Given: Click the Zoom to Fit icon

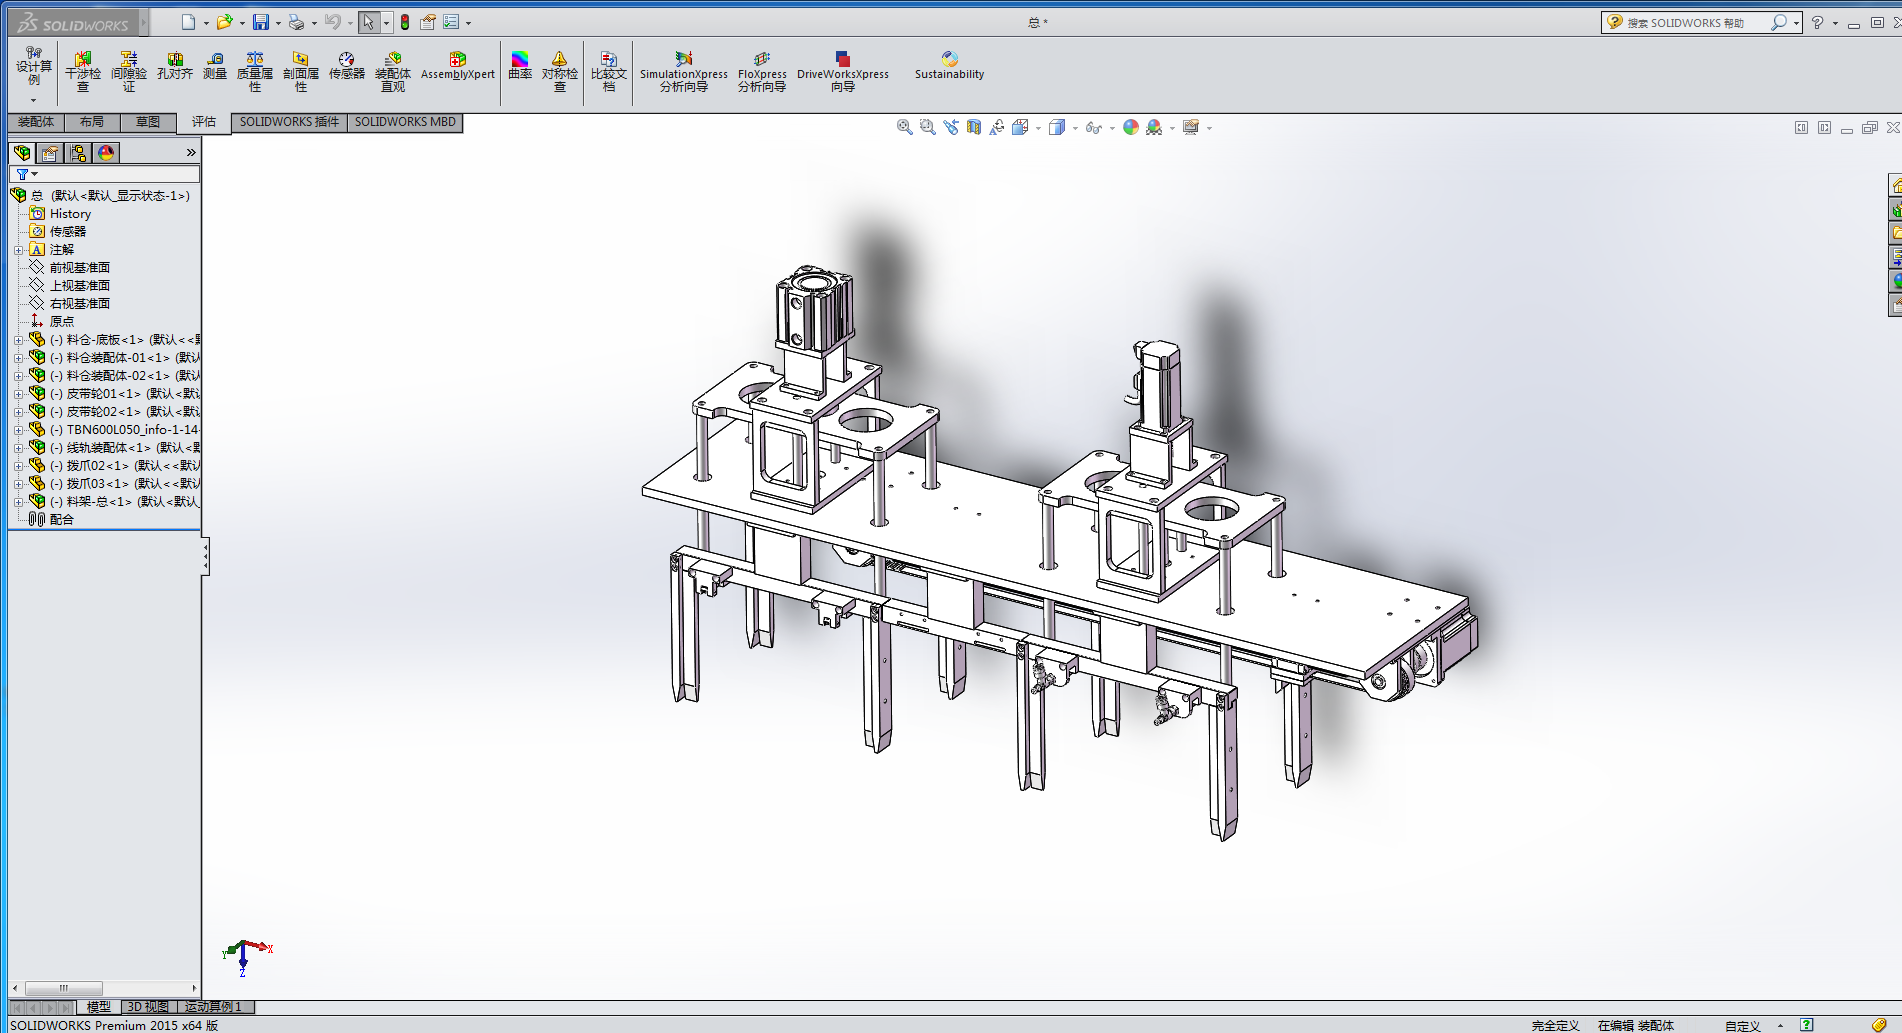Looking at the screenshot, I should [904, 127].
